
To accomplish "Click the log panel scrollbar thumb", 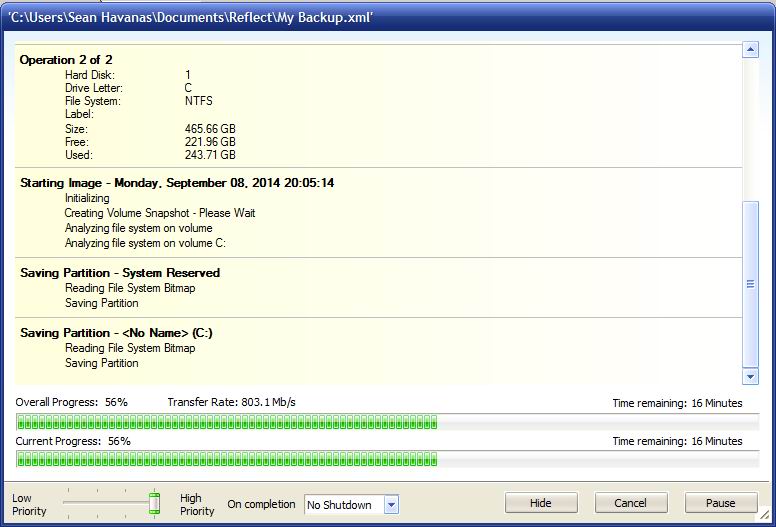I will (x=750, y=284).
